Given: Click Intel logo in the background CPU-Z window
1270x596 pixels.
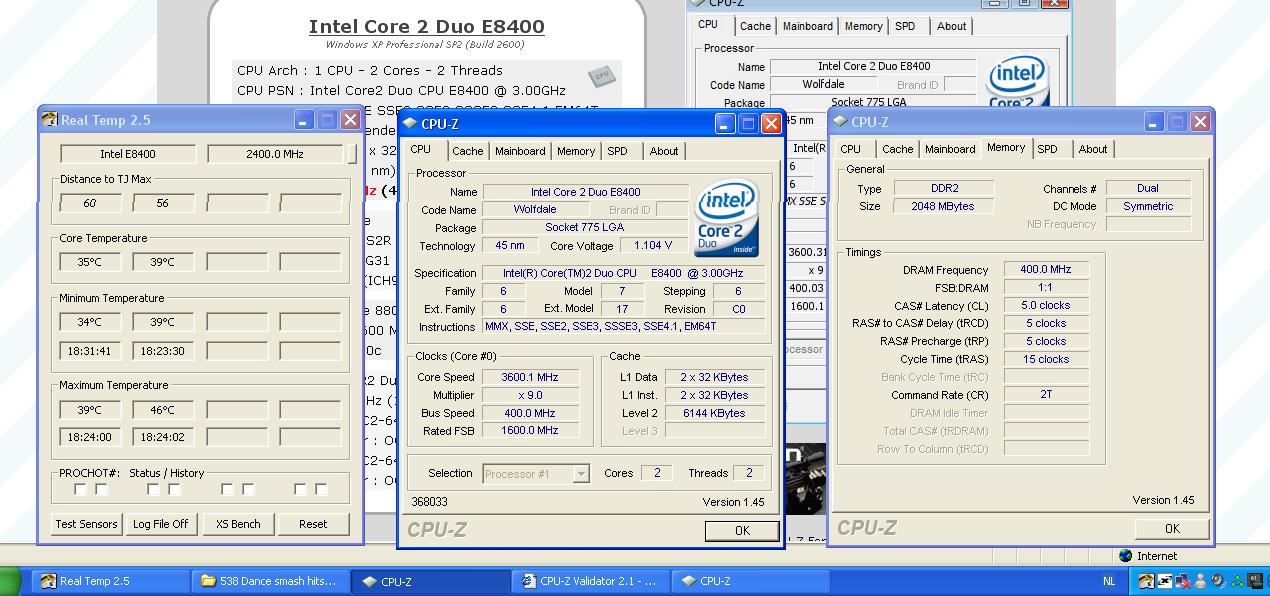Looking at the screenshot, I should pyautogui.click(x=1018, y=82).
